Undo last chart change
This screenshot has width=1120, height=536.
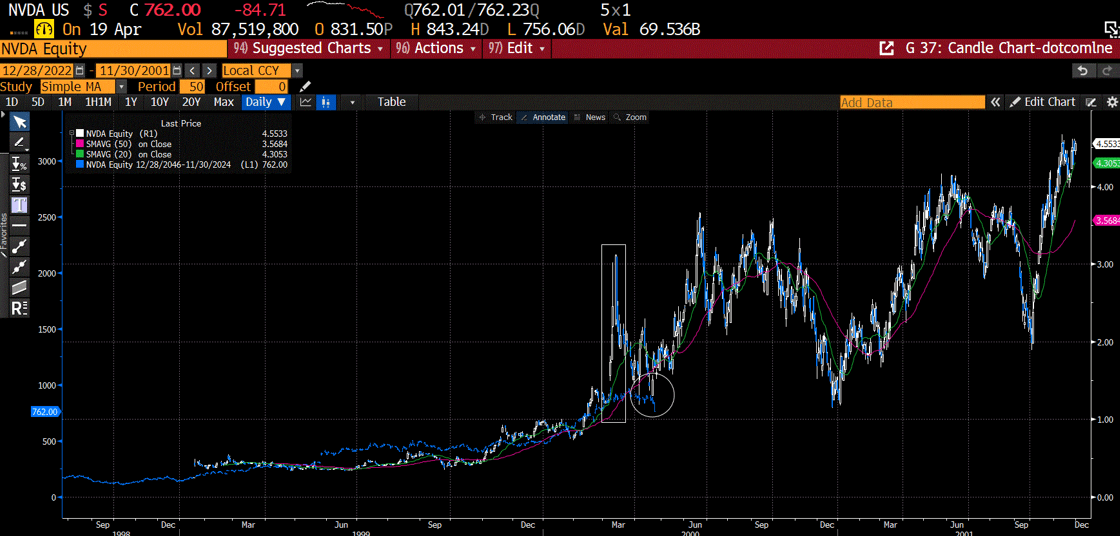click(1083, 71)
